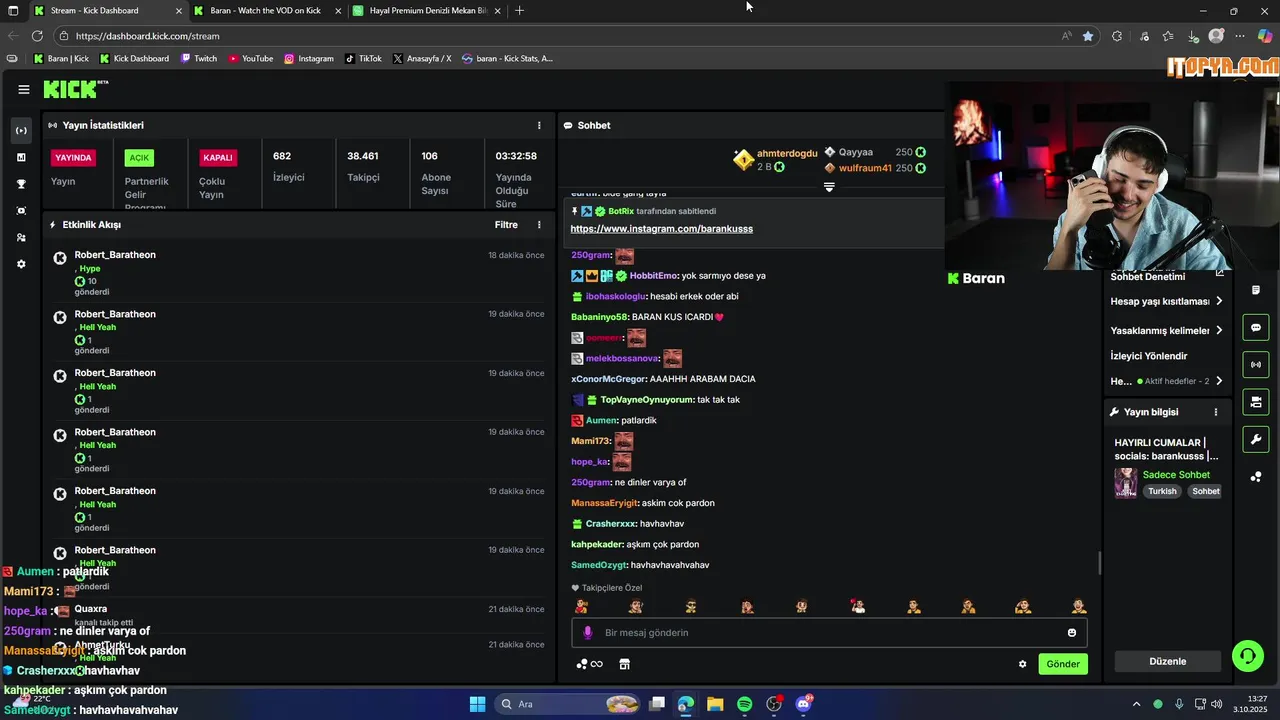Image resolution: width=1280 pixels, height=720 pixels.
Task: Open a new browser tab
Action: [x=519, y=10]
